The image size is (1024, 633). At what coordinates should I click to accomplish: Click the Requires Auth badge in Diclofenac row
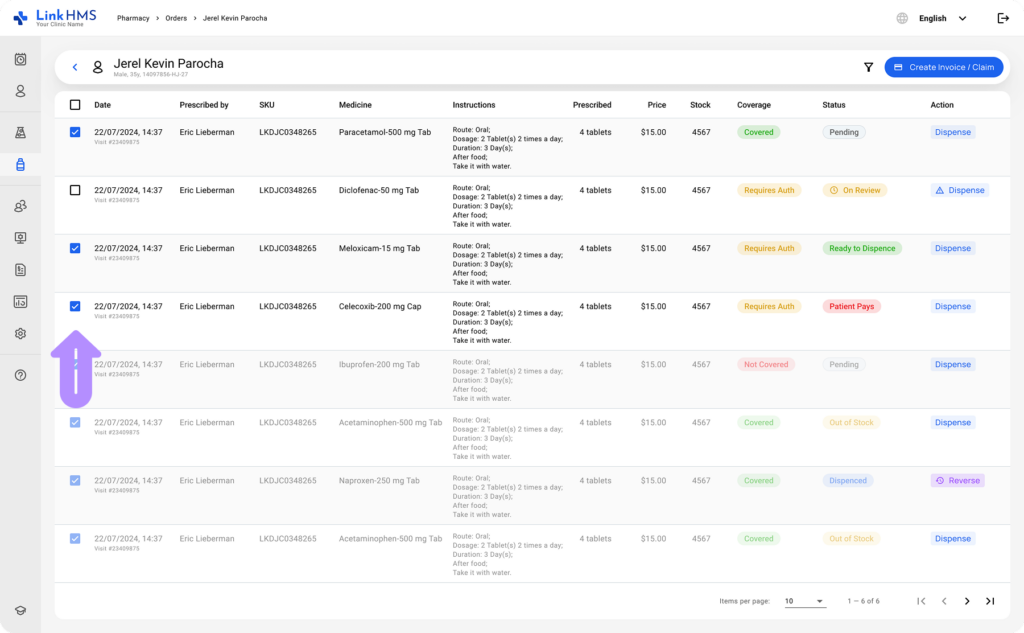point(769,190)
